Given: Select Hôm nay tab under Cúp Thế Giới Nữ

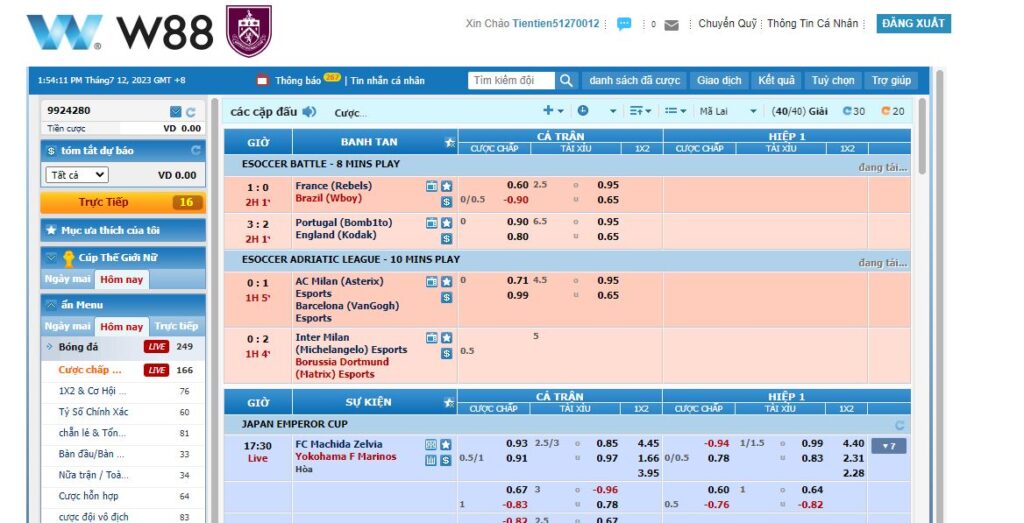Looking at the screenshot, I should [x=121, y=279].
